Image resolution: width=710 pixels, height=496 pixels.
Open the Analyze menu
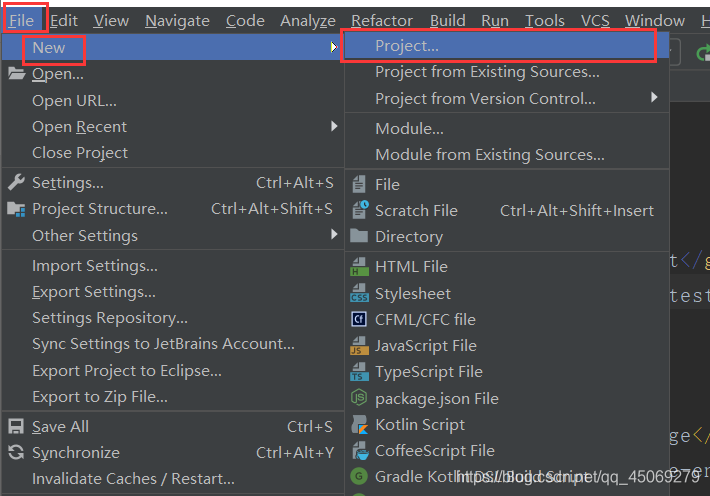click(x=308, y=20)
